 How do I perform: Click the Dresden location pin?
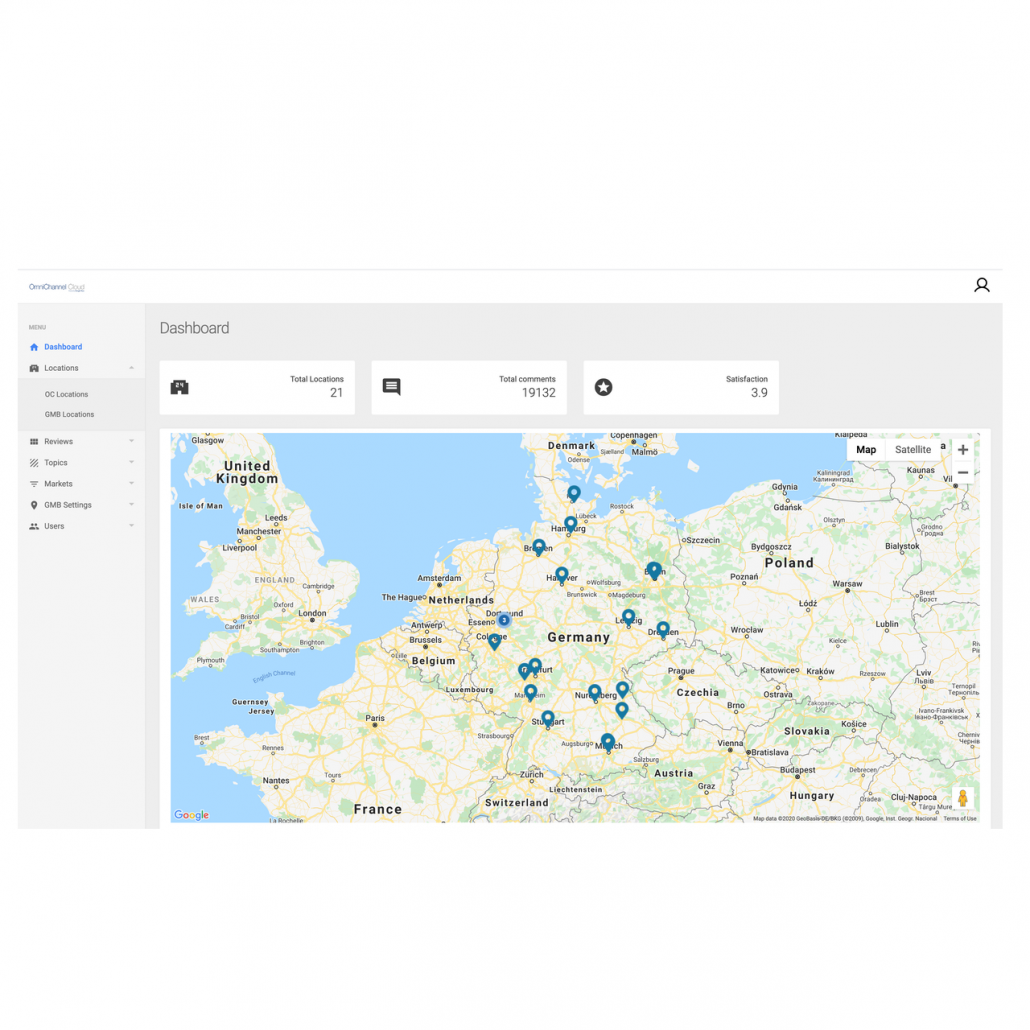tap(663, 630)
